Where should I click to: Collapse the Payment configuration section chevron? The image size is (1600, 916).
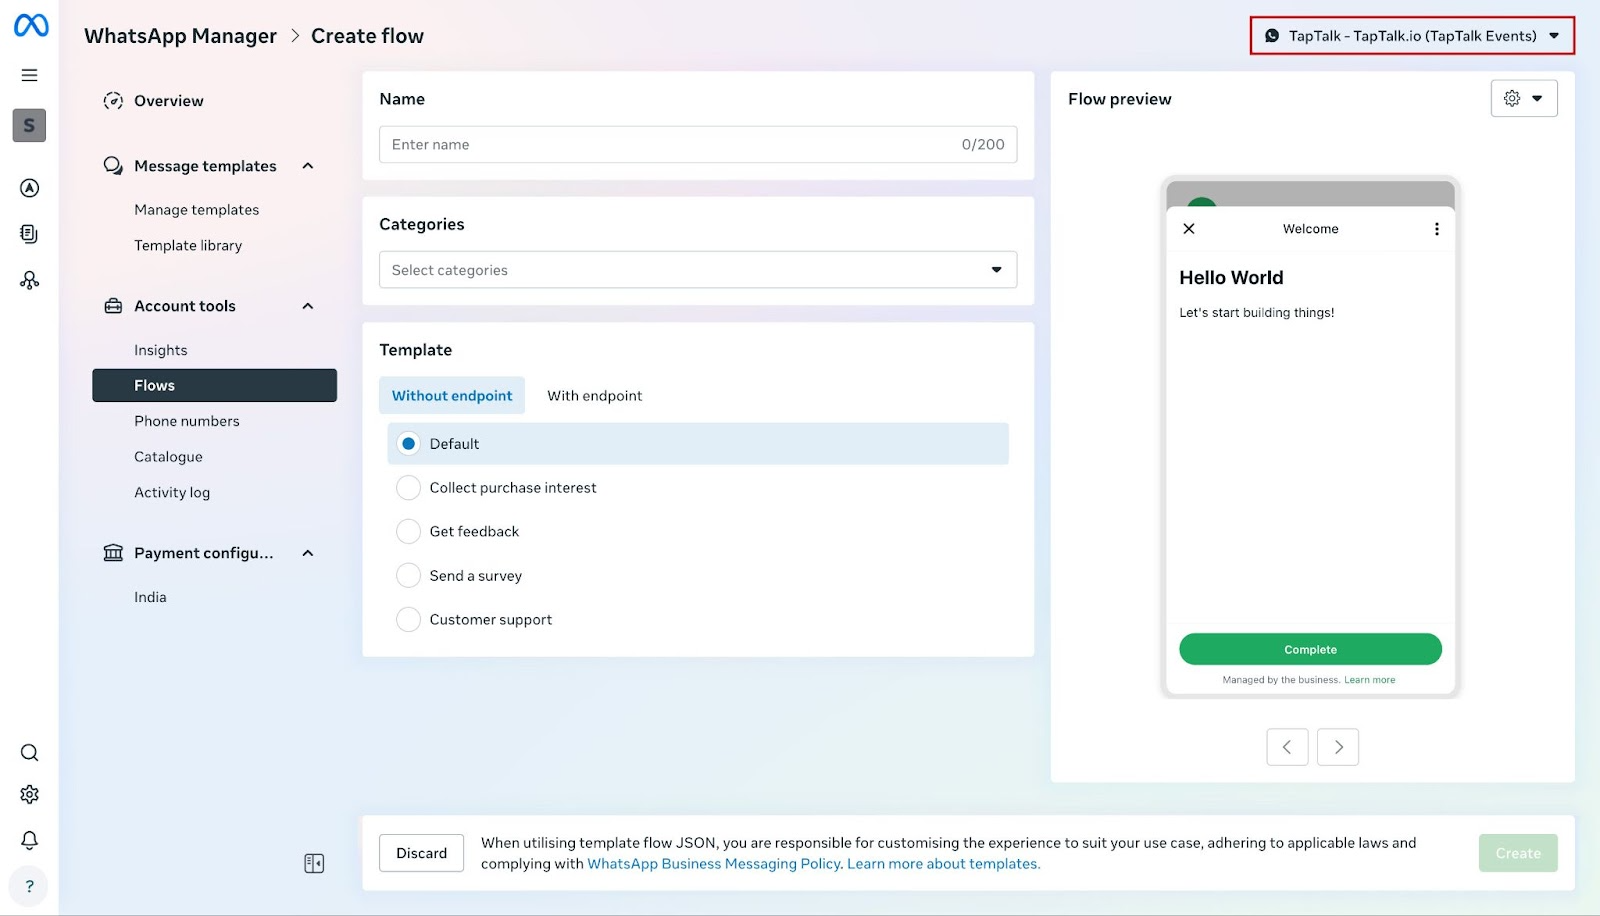pyautogui.click(x=308, y=553)
